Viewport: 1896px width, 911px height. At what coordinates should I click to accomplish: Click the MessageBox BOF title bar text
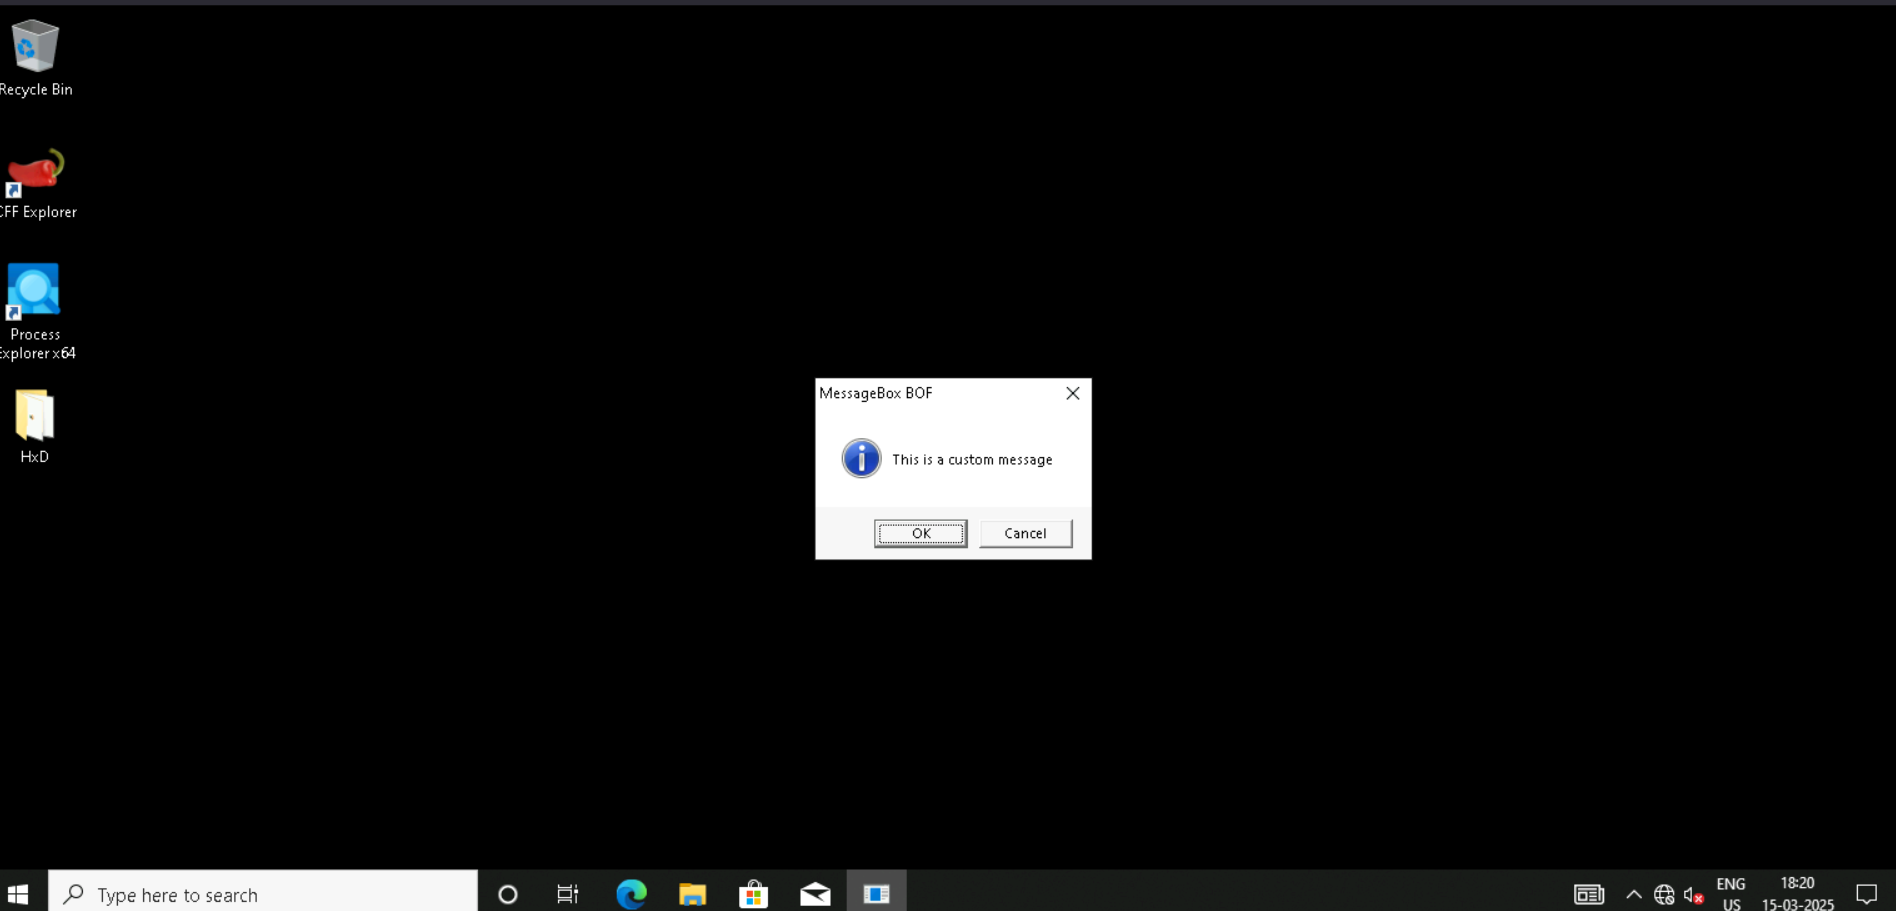coord(876,393)
